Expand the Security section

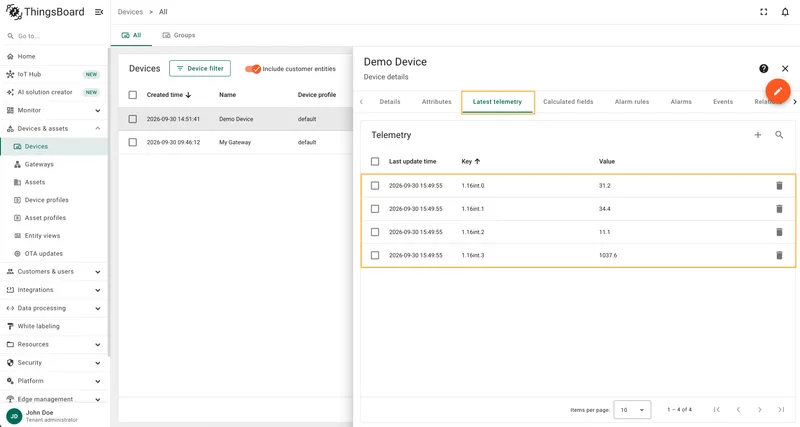pyautogui.click(x=54, y=363)
